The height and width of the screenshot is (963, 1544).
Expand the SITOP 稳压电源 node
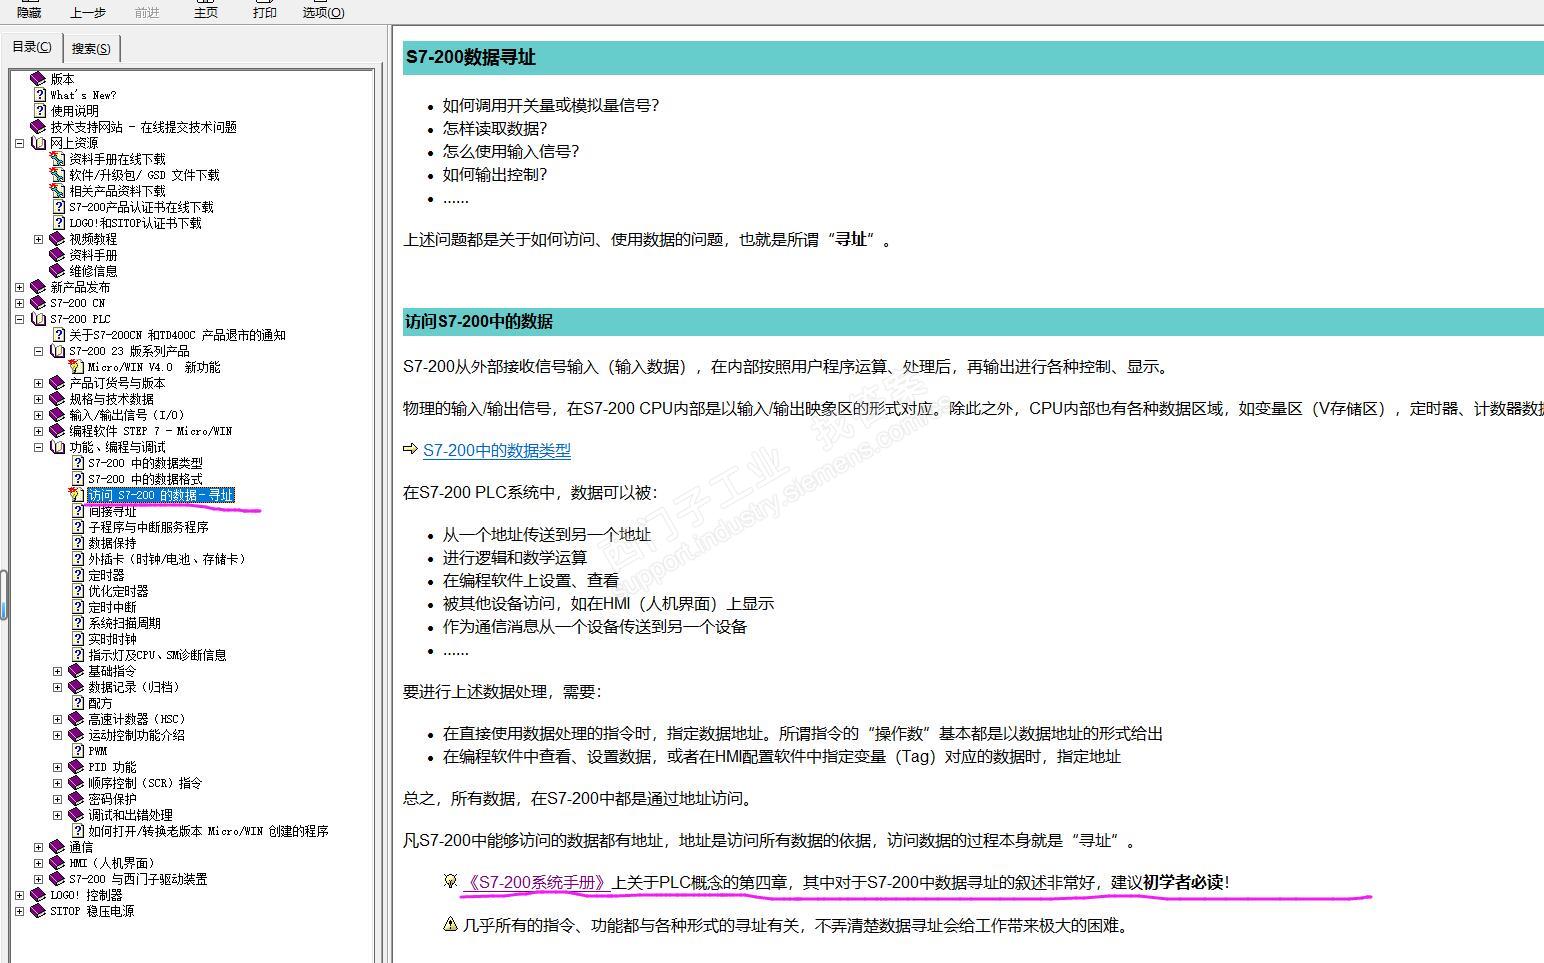(x=20, y=911)
